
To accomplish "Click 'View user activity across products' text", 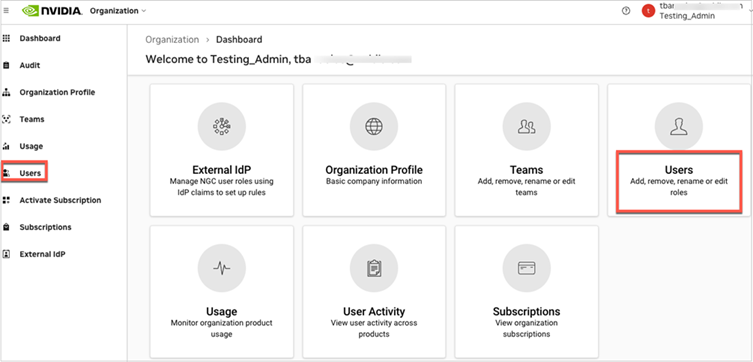I will point(374,328).
